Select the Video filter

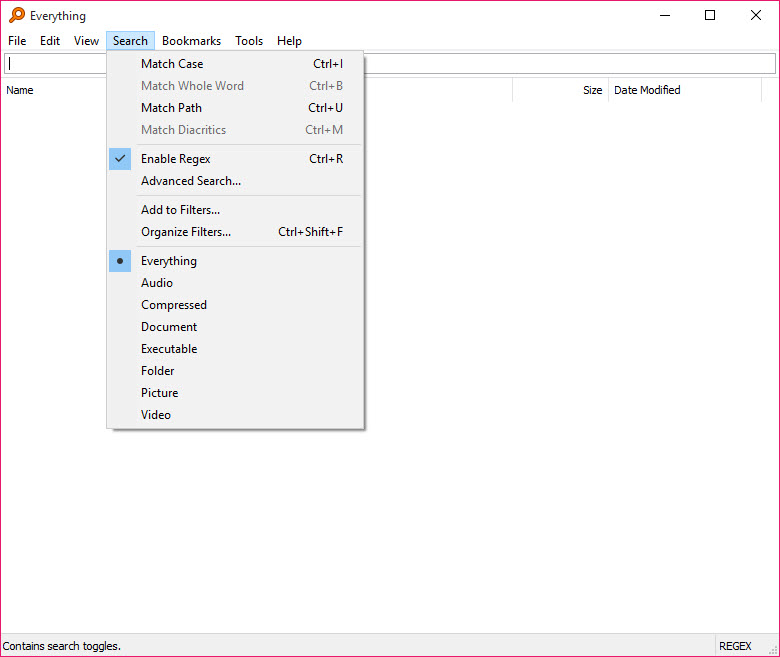pyautogui.click(x=235, y=414)
